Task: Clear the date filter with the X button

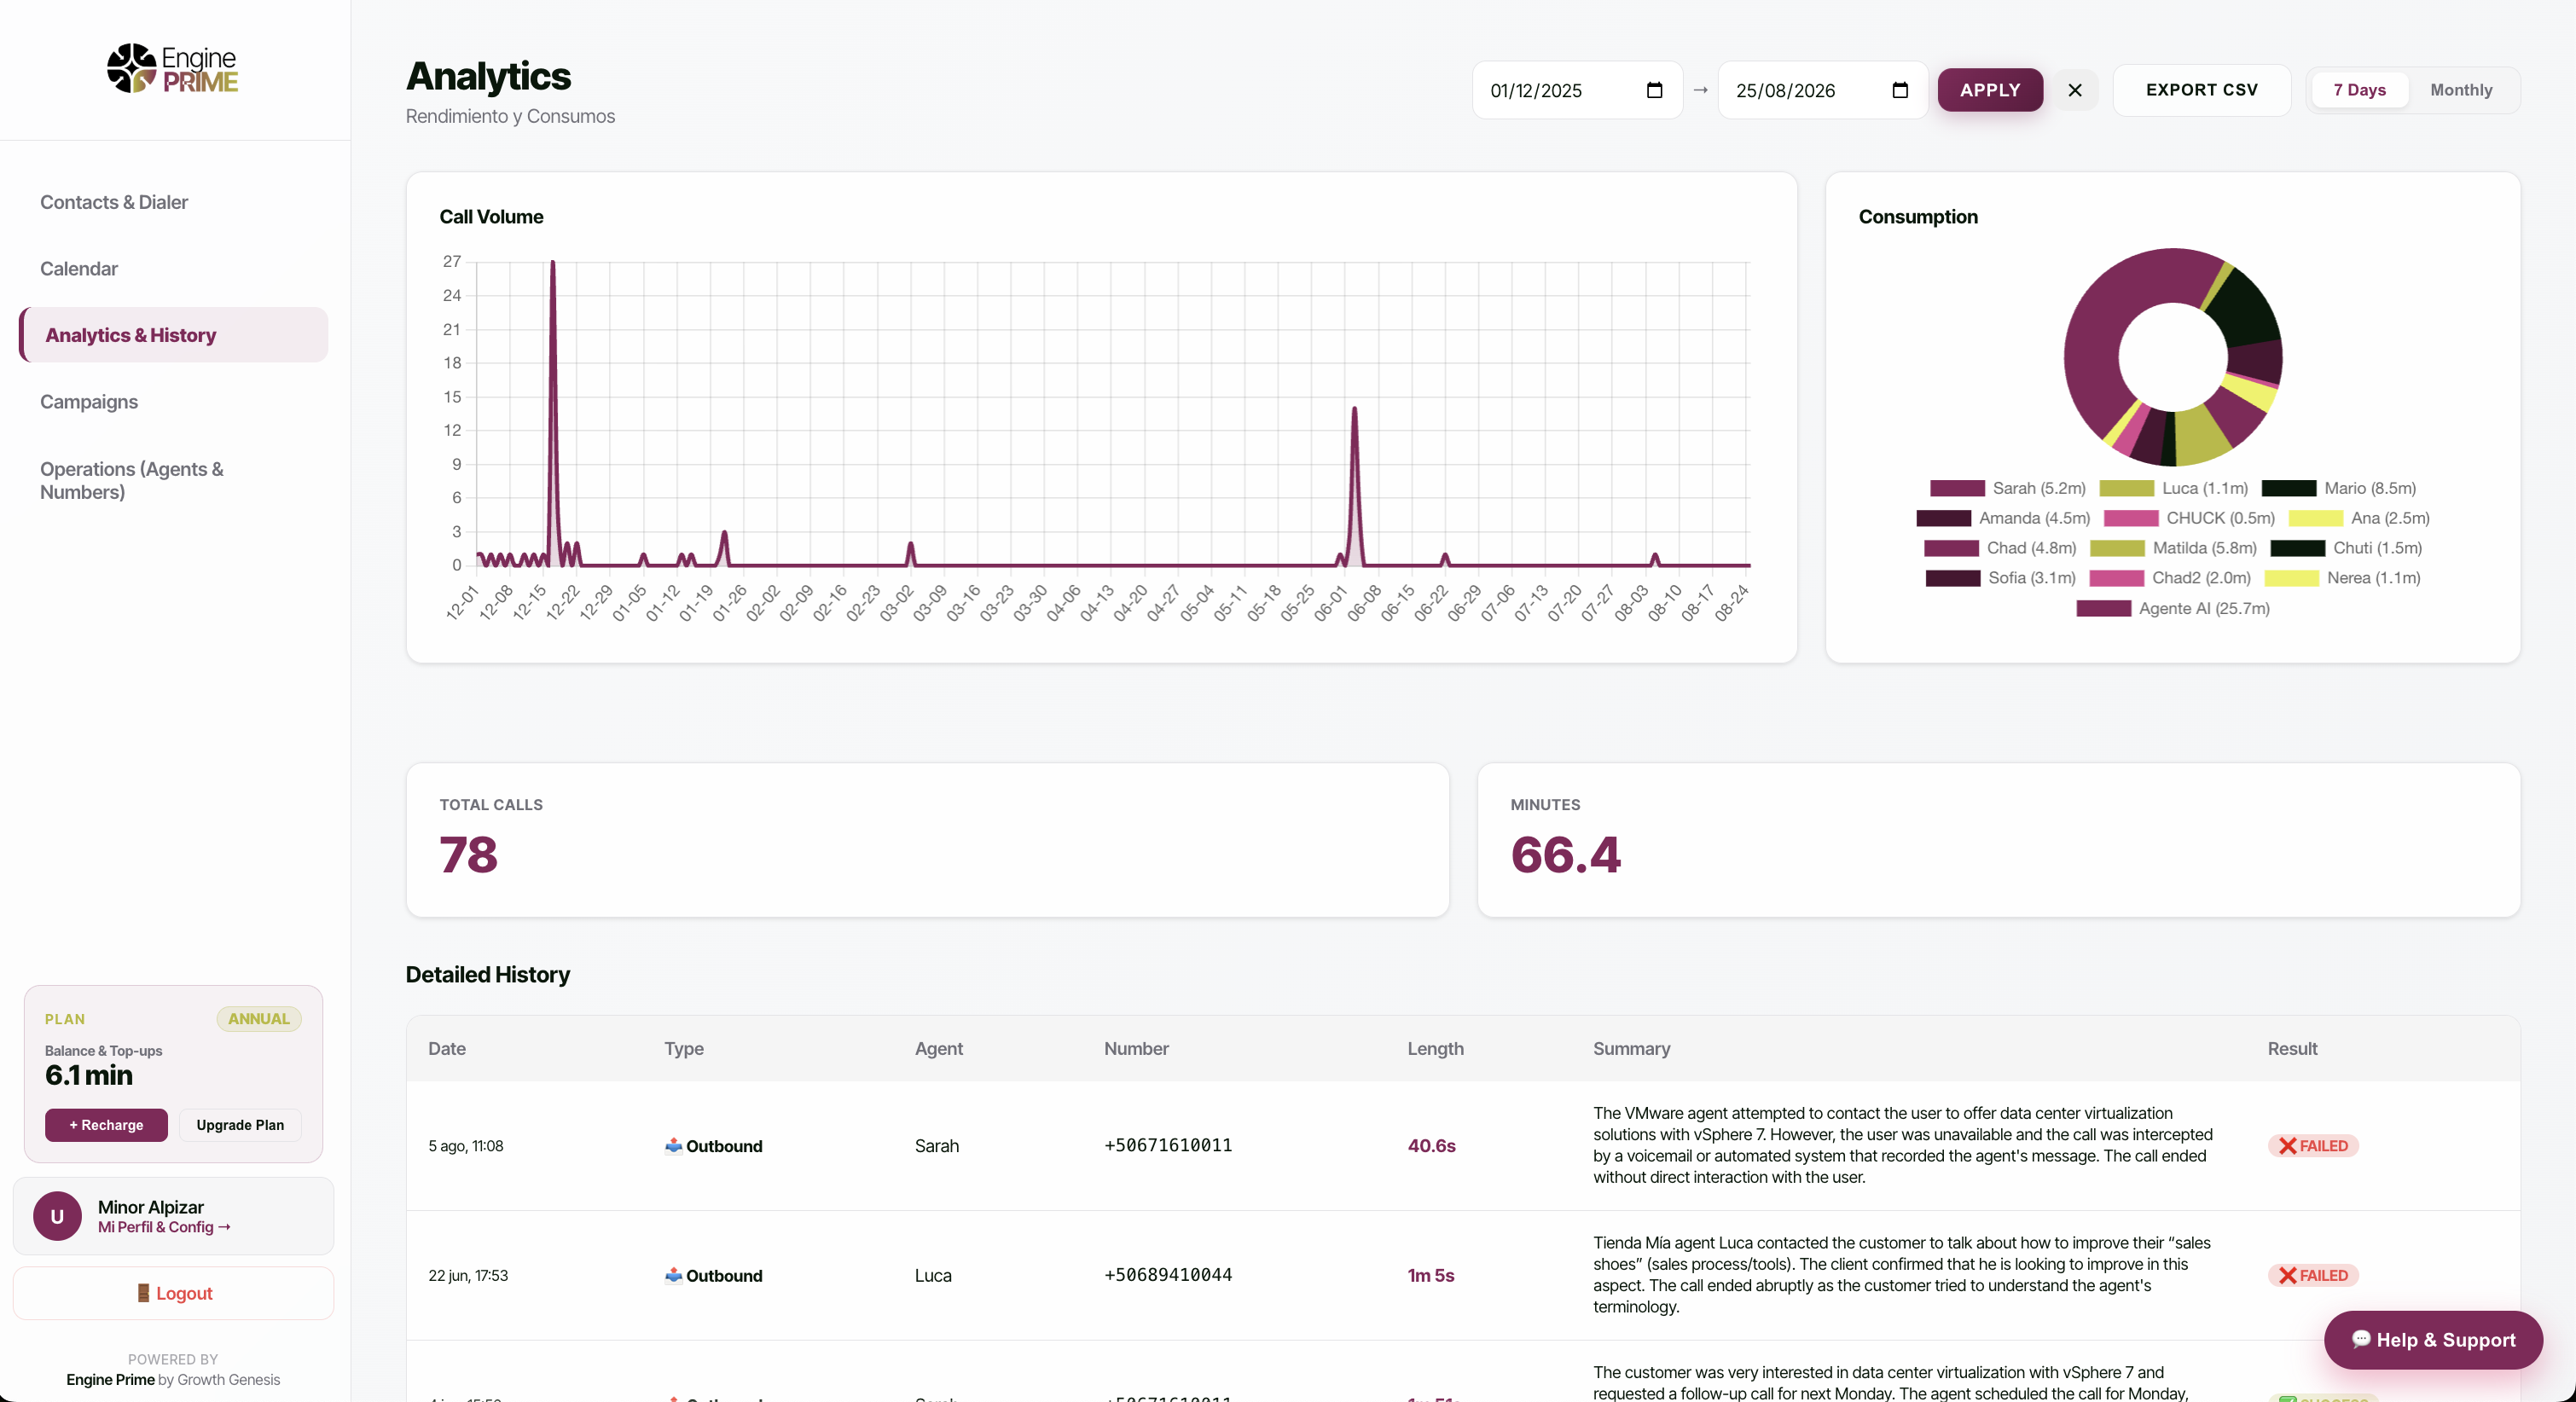Action: point(2075,90)
